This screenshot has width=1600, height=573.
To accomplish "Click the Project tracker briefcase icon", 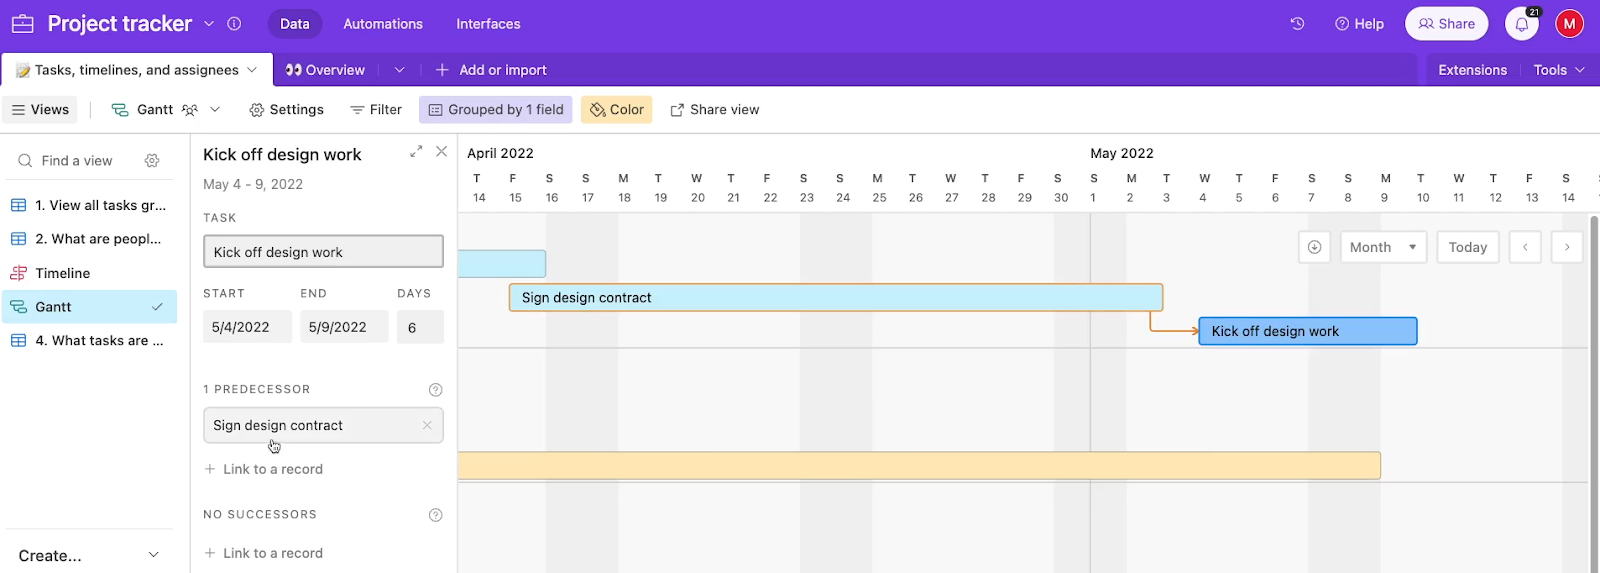I will pos(22,23).
